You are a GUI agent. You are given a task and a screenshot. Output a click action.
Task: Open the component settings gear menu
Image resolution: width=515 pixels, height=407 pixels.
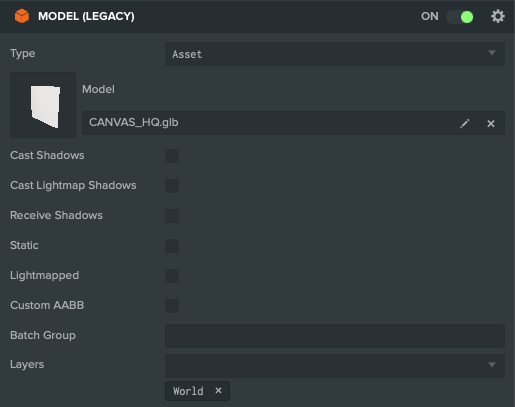(x=498, y=16)
